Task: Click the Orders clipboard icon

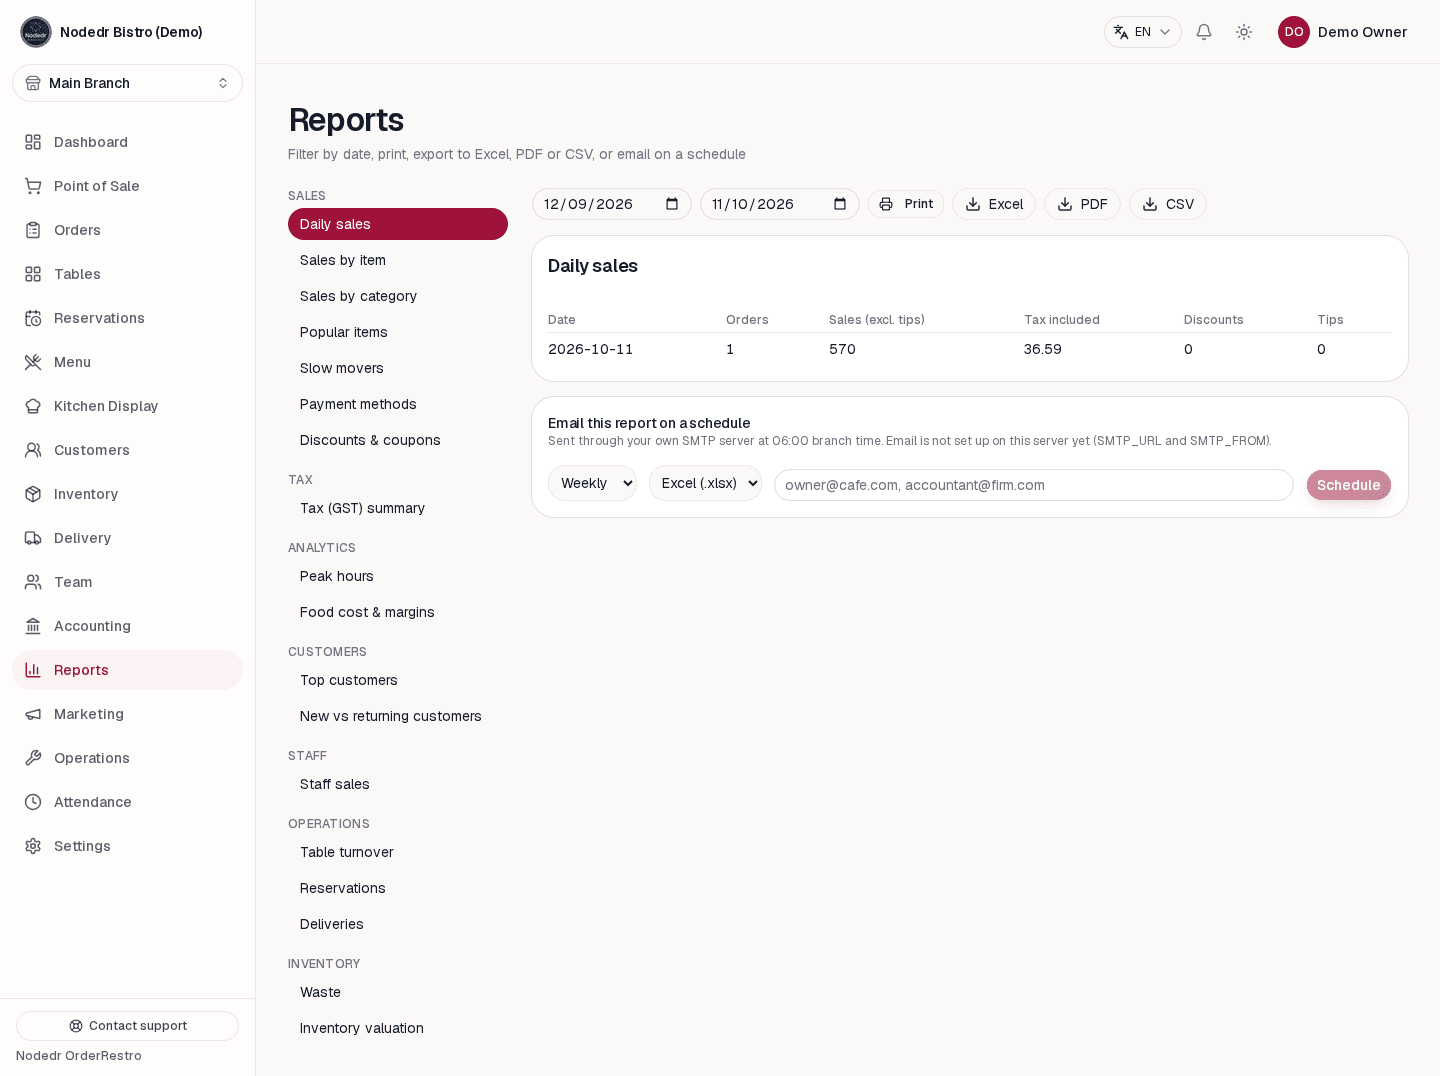Action: pos(33,230)
